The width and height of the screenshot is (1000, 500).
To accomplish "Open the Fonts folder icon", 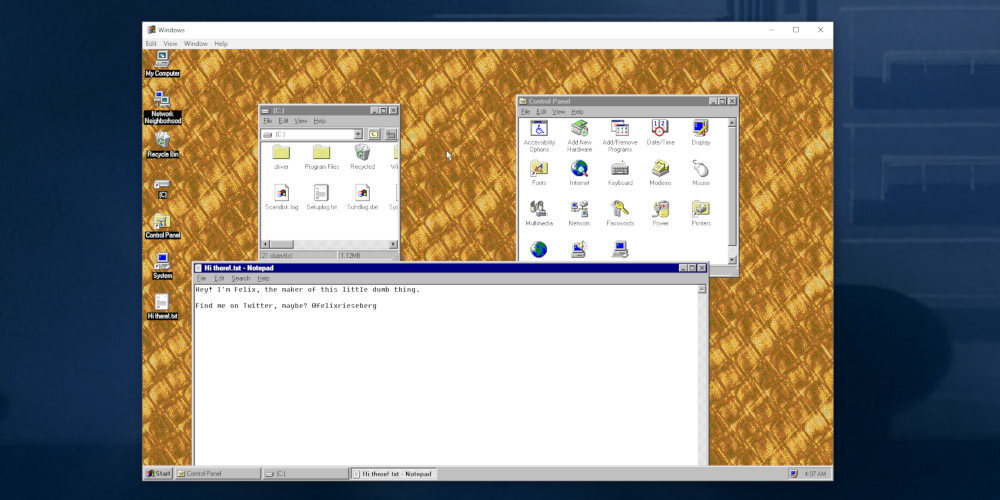I will point(539,173).
